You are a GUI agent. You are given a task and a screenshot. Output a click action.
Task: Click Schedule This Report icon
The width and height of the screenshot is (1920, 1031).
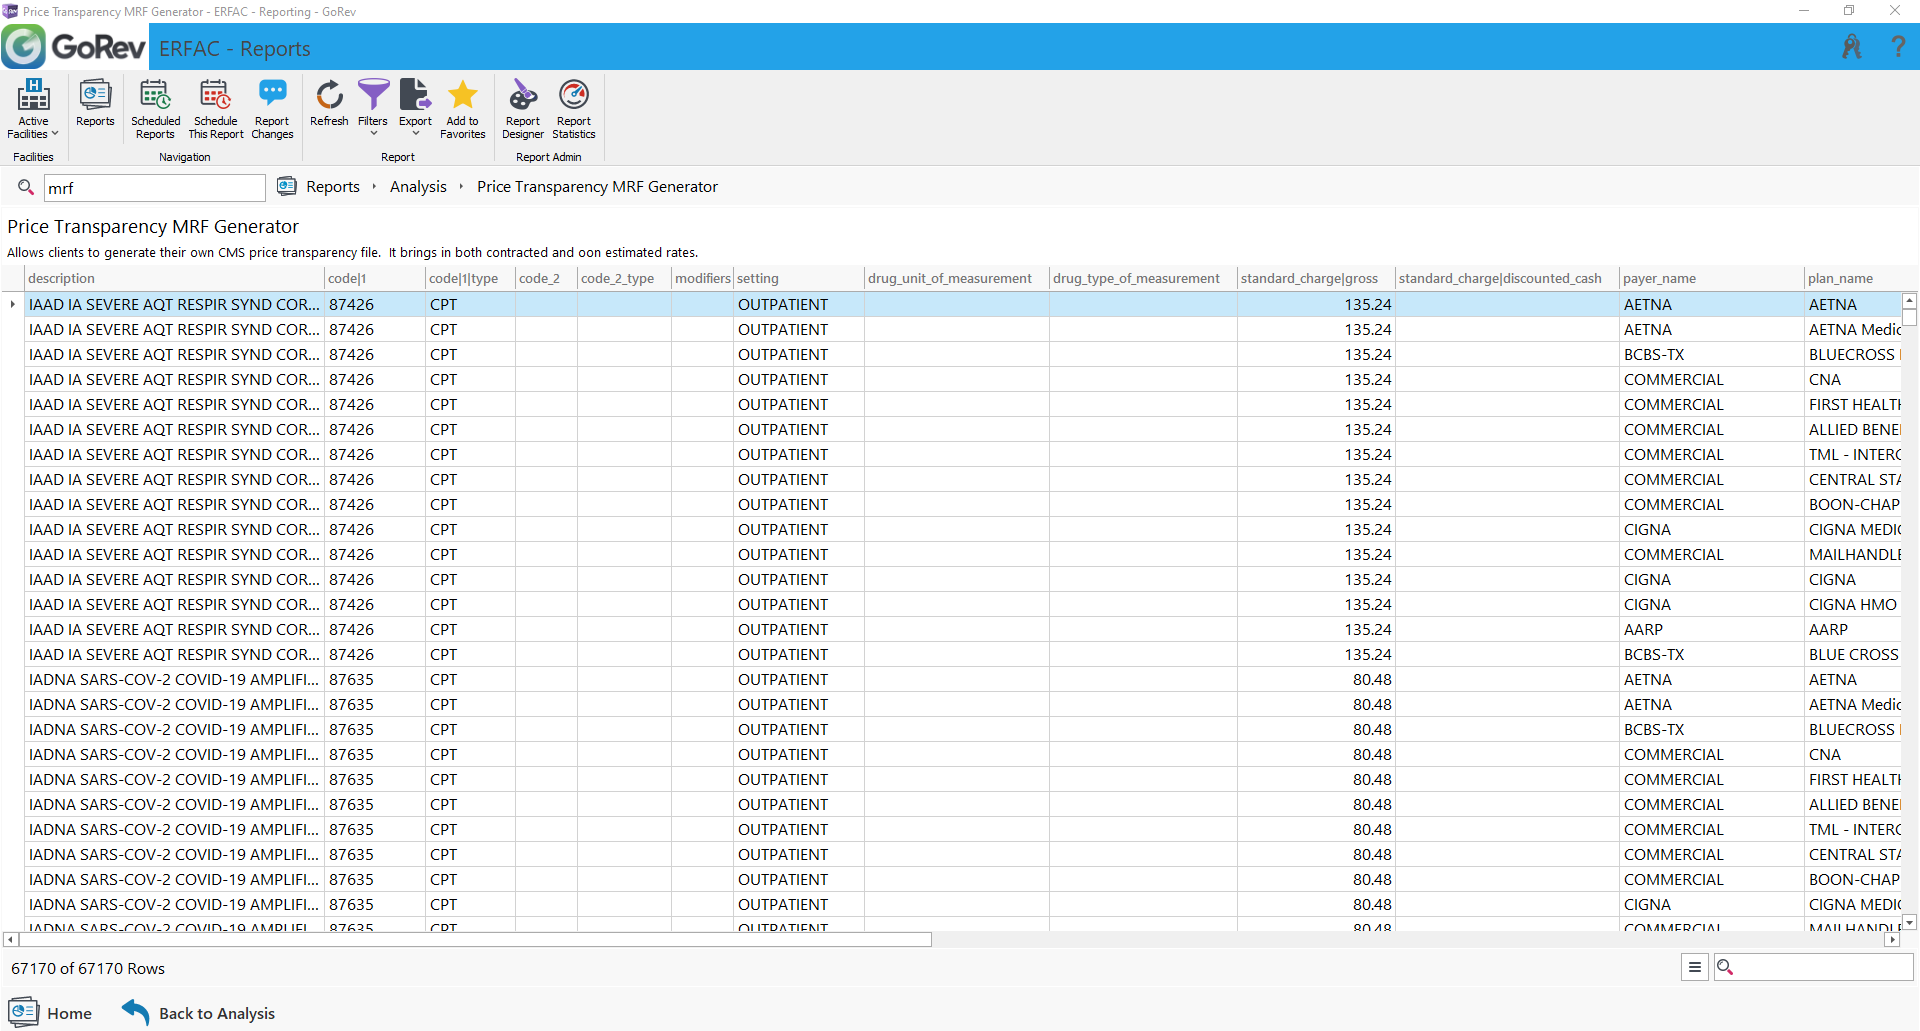pyautogui.click(x=216, y=109)
